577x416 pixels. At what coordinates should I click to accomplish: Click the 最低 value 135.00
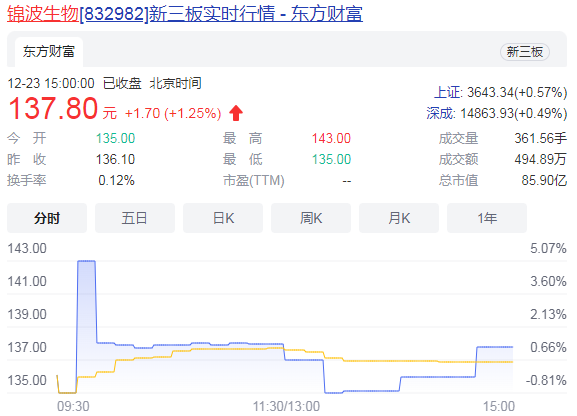[331, 159]
